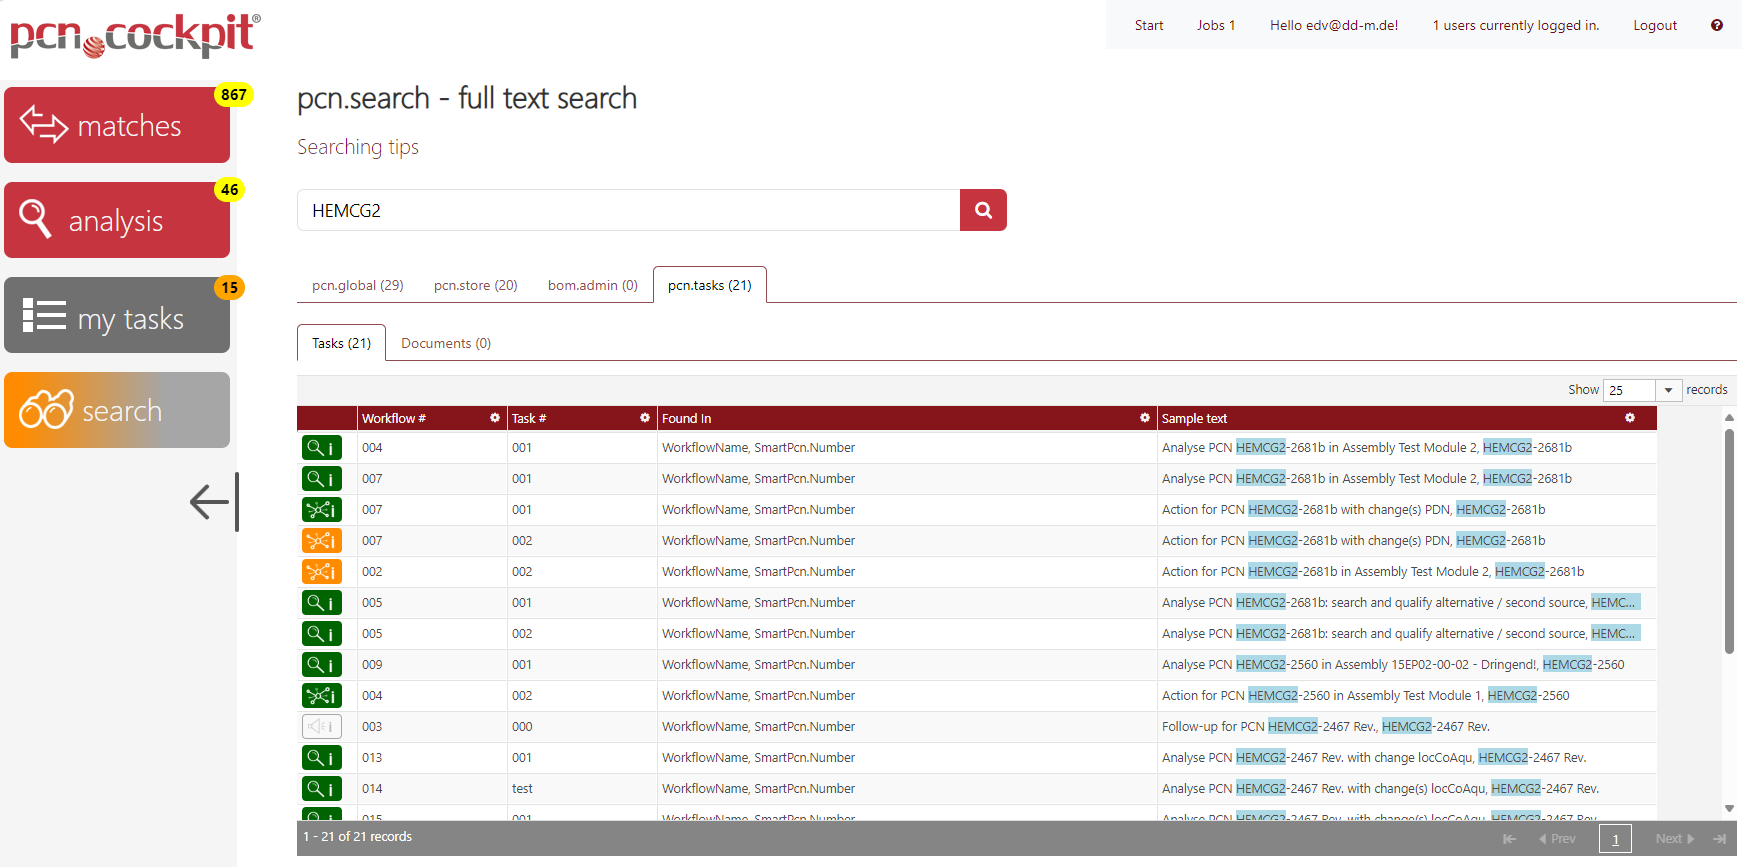Open orange action icon for workflow 002 task 002
Viewport: 1742px width, 867px height.
pos(322,572)
